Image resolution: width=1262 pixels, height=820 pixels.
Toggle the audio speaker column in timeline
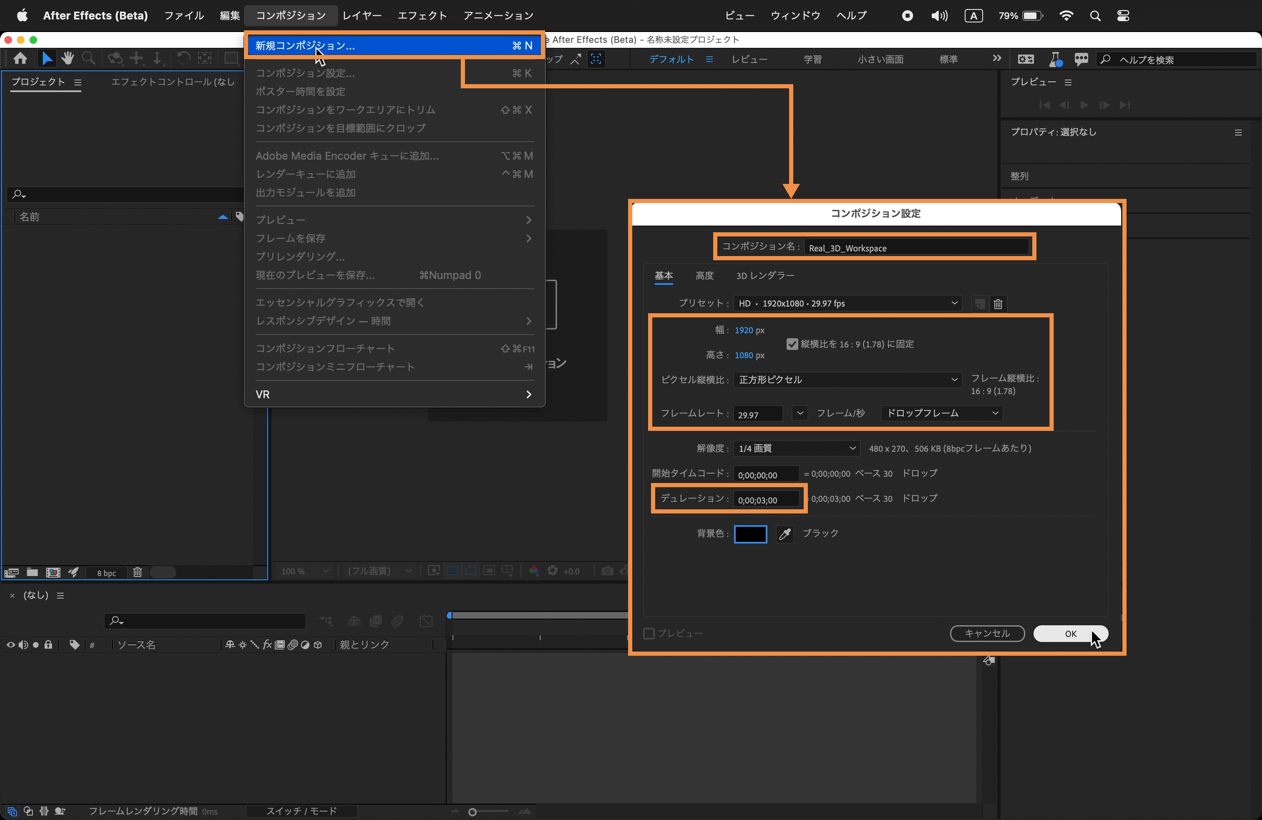(23, 645)
